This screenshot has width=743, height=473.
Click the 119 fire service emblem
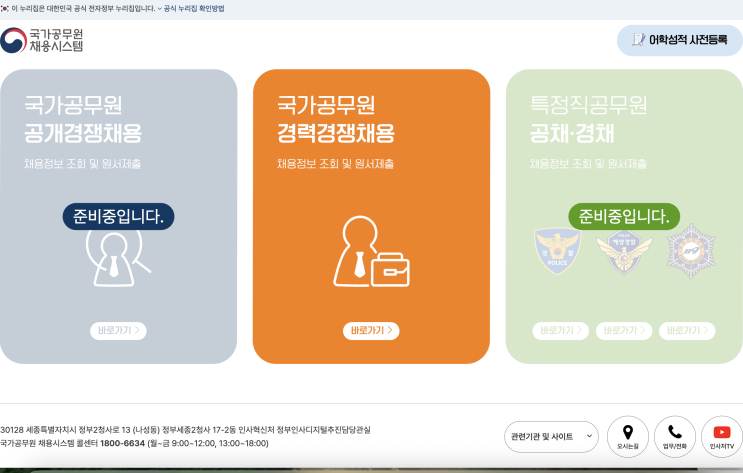click(691, 251)
